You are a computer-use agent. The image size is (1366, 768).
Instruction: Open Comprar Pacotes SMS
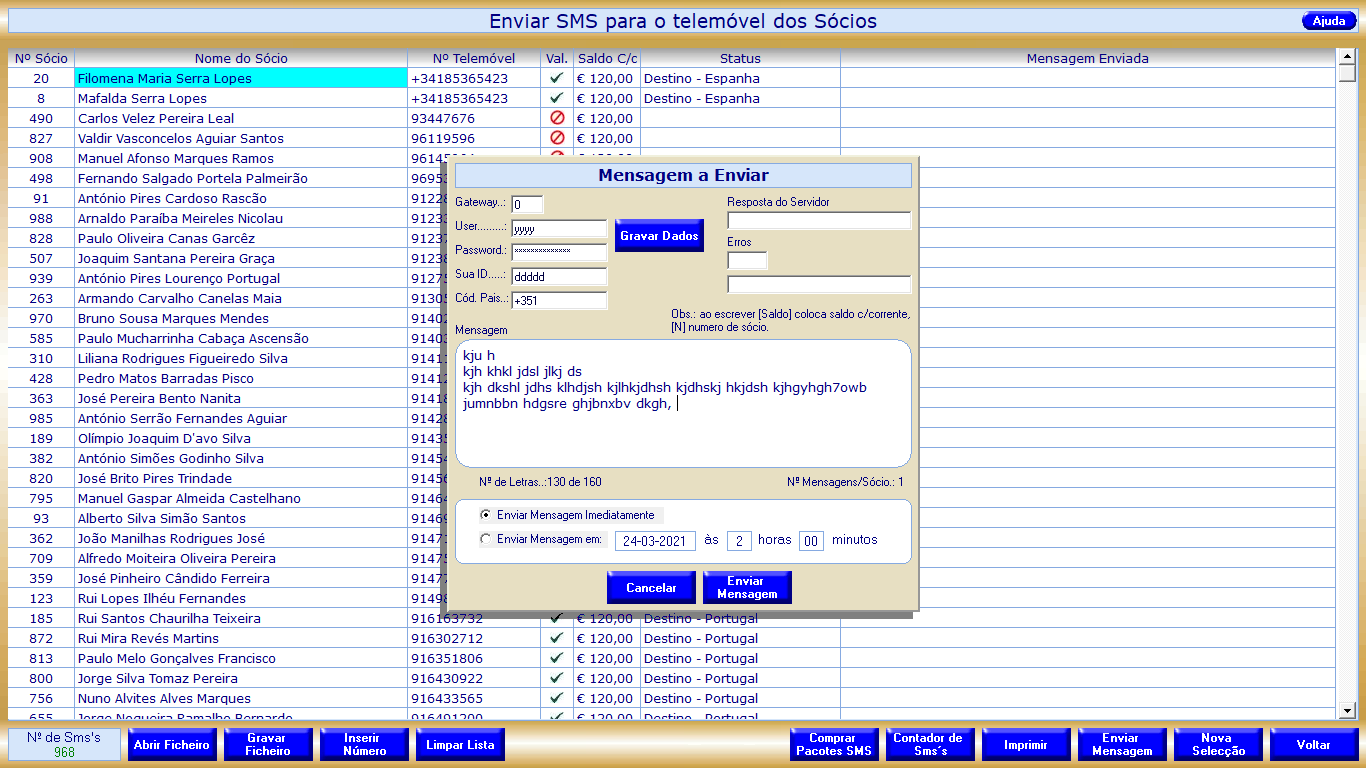[833, 745]
